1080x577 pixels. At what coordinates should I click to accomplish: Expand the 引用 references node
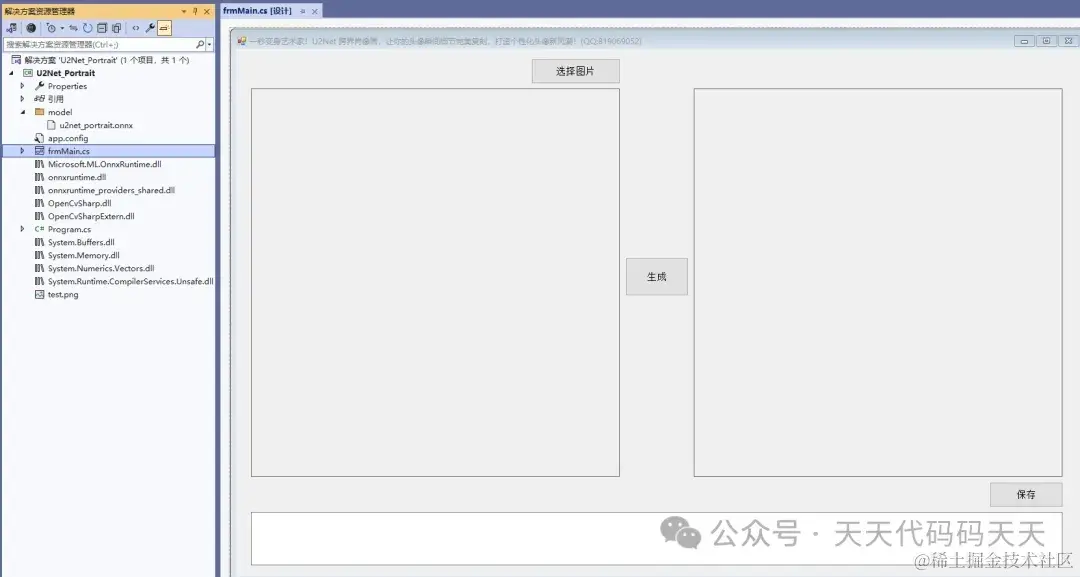pyautogui.click(x=22, y=98)
